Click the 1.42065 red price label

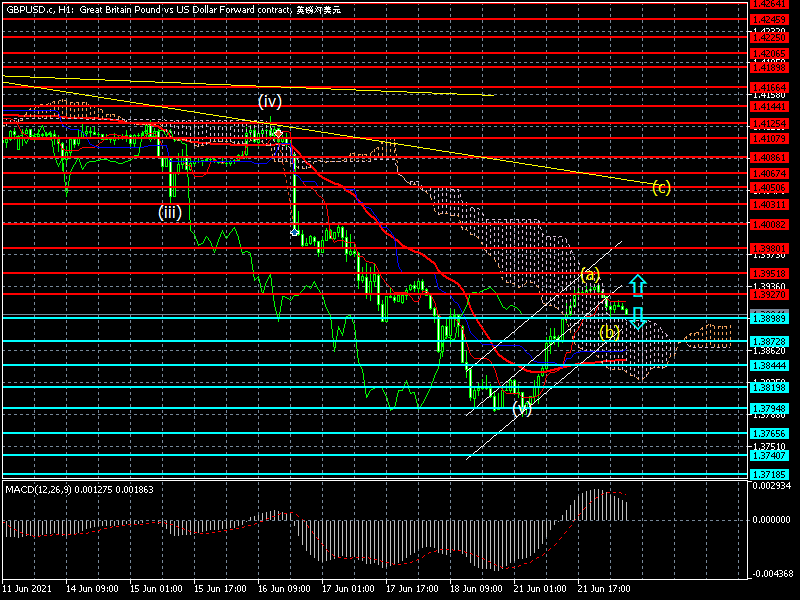[769, 54]
